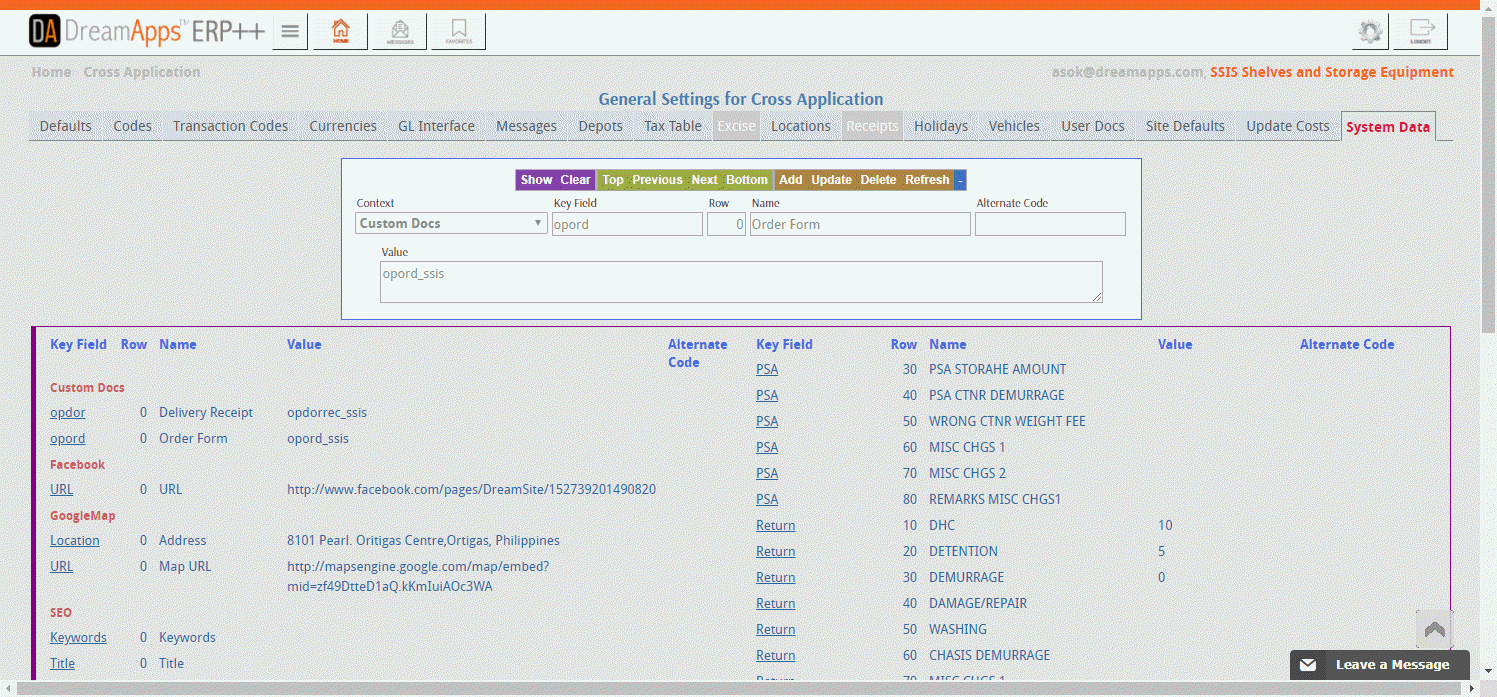The width and height of the screenshot is (1497, 697).
Task: Click the DreamApps ERP++ logo
Action: pyautogui.click(x=148, y=32)
